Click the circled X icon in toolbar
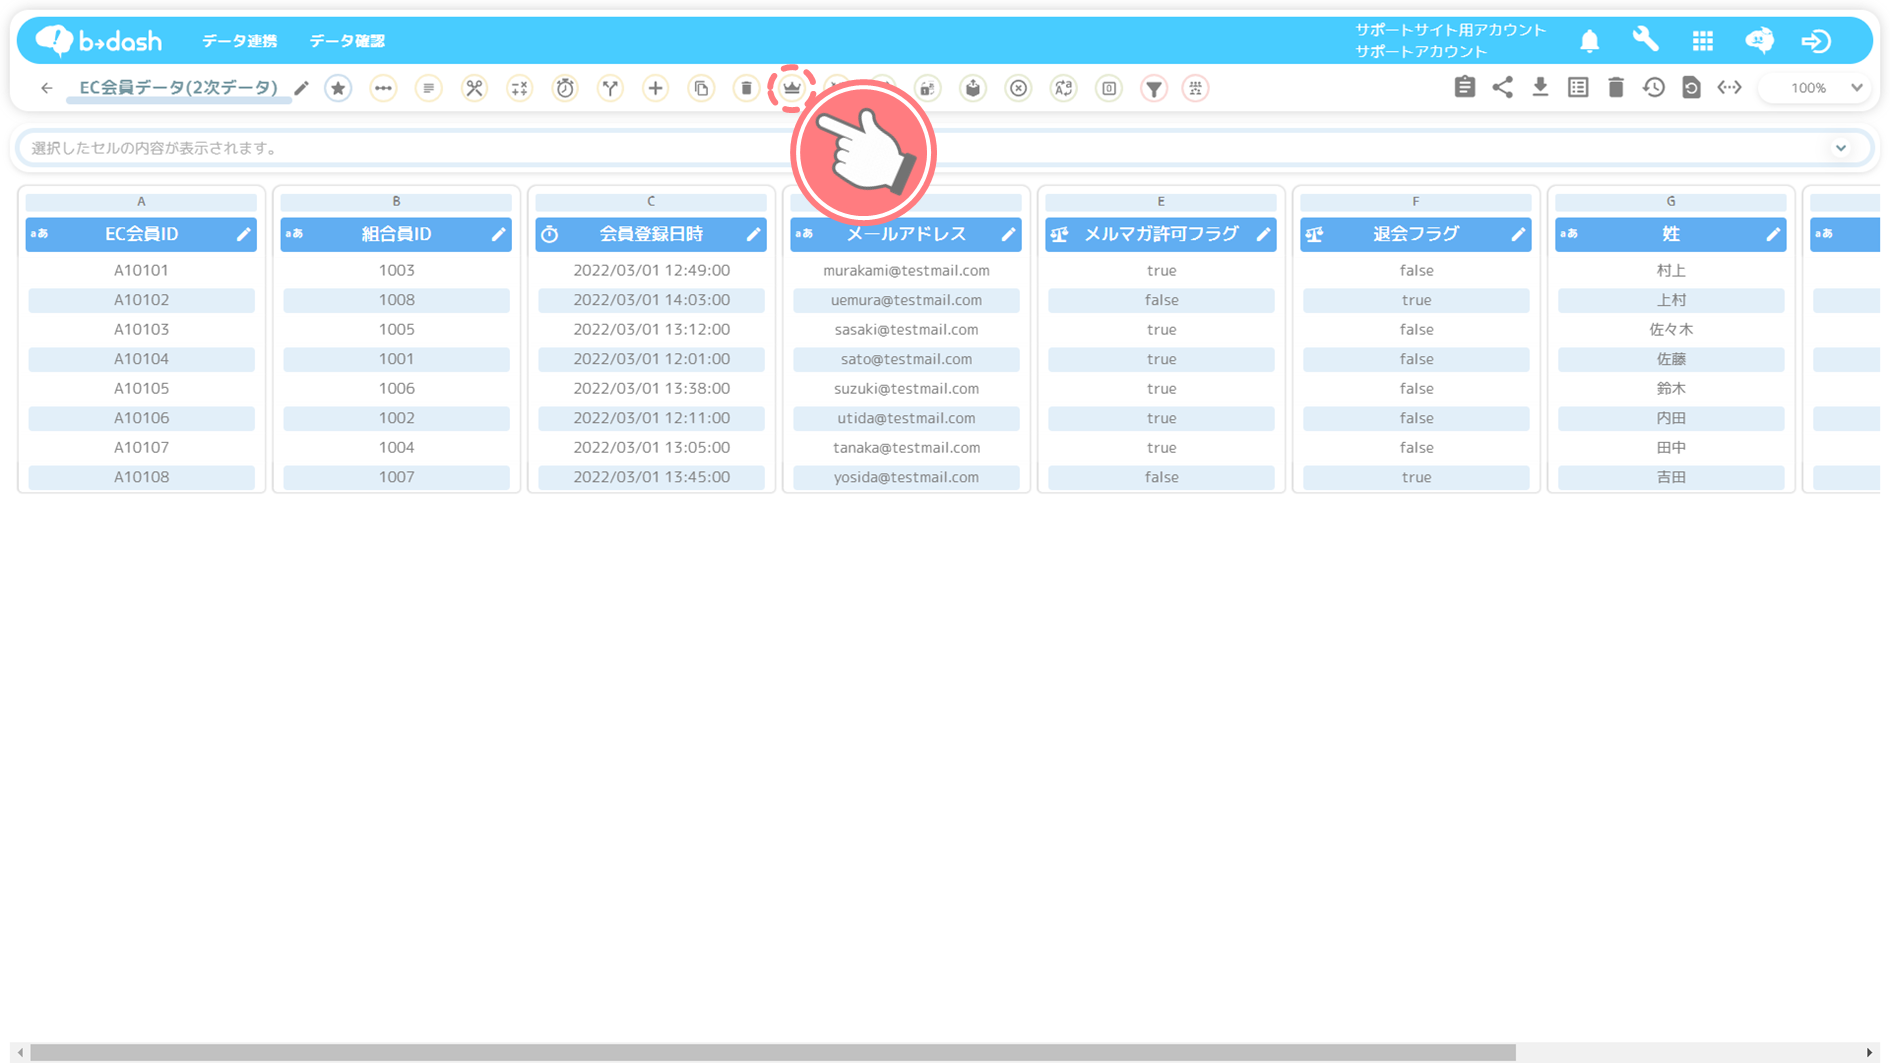 [1018, 88]
